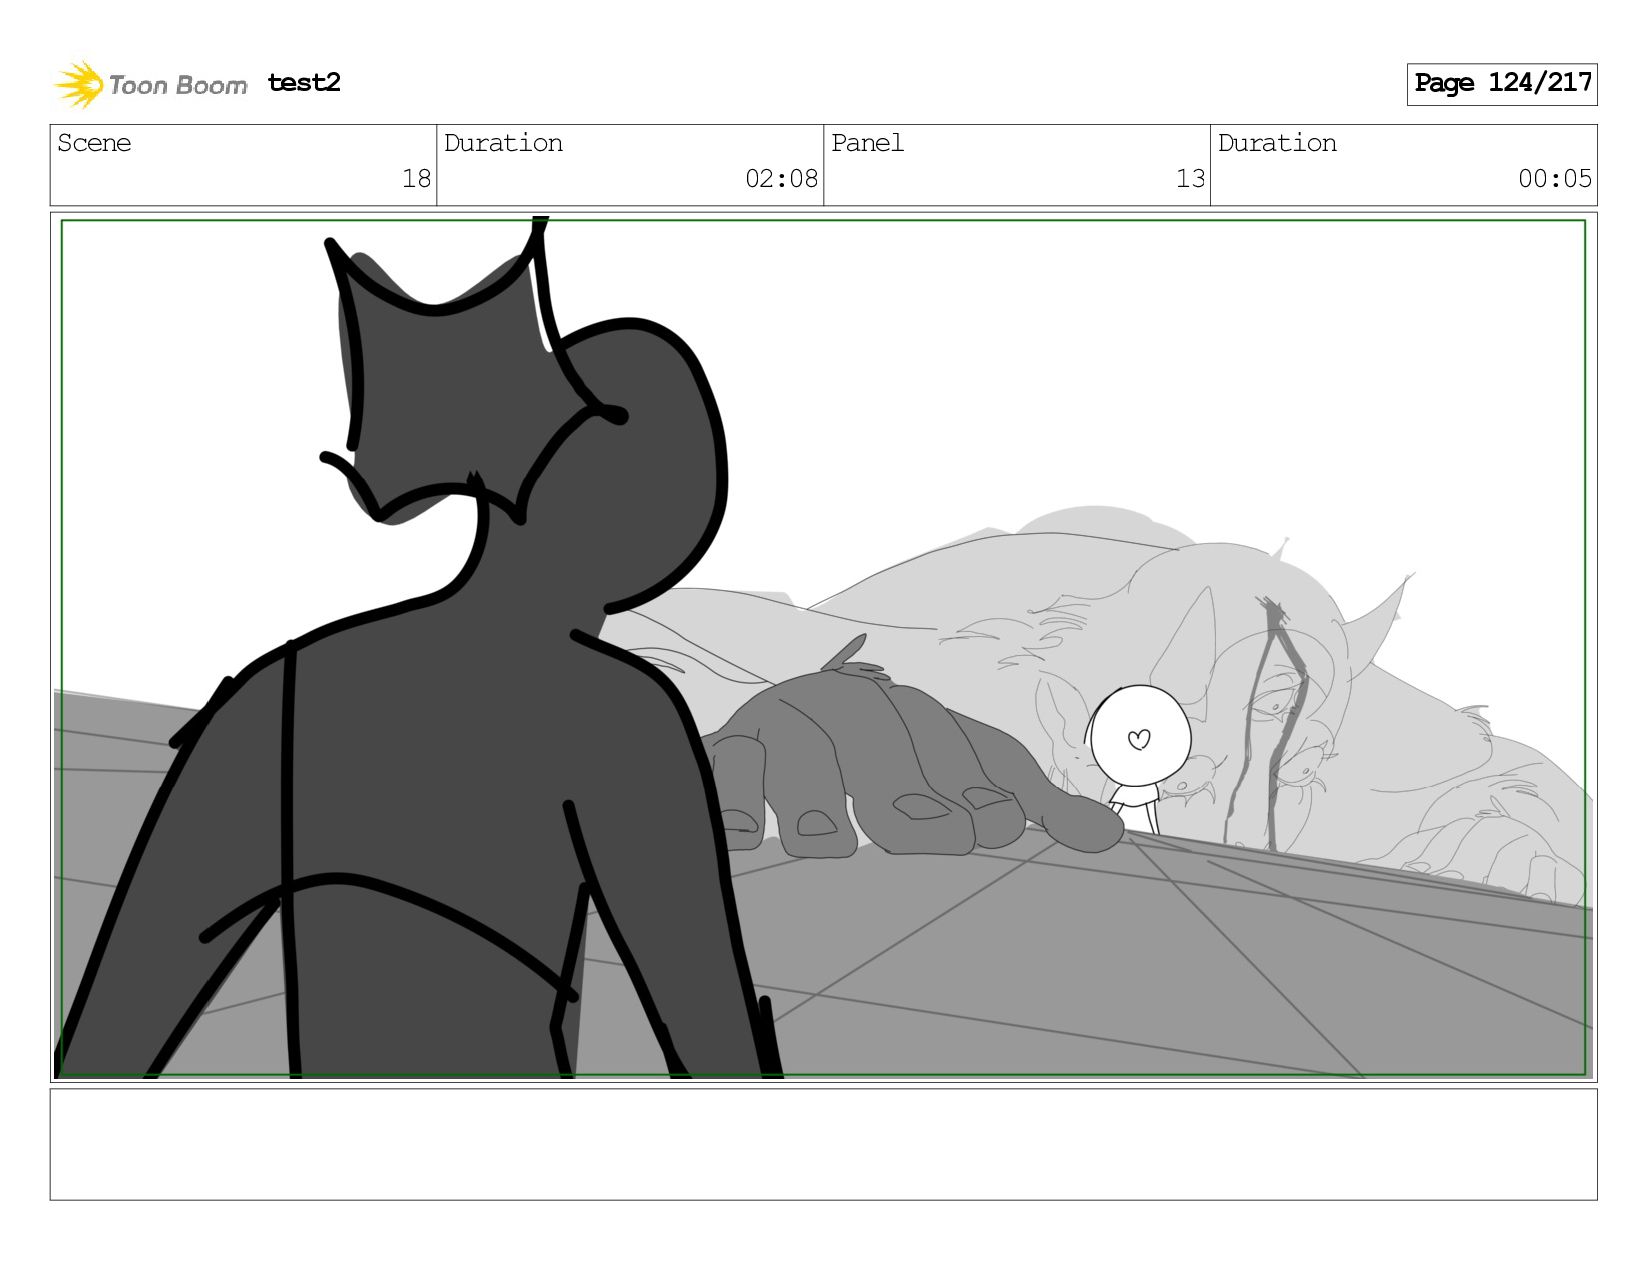Click the 'Duration' label beside Panel
Screen dimensions: 1650x1275
[1277, 143]
